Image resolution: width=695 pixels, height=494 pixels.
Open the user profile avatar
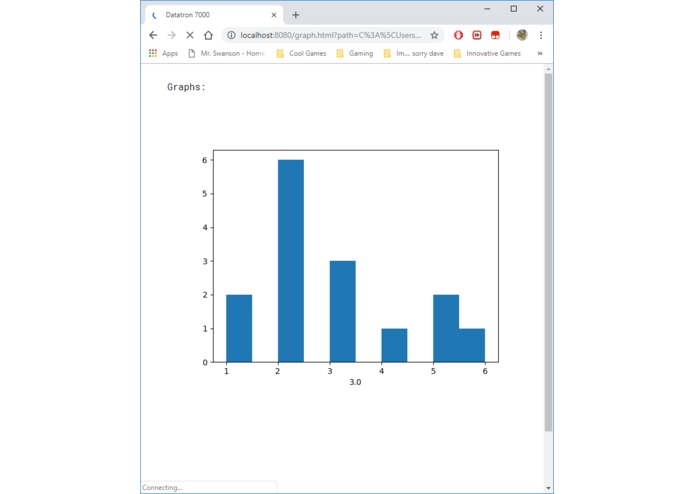click(522, 35)
